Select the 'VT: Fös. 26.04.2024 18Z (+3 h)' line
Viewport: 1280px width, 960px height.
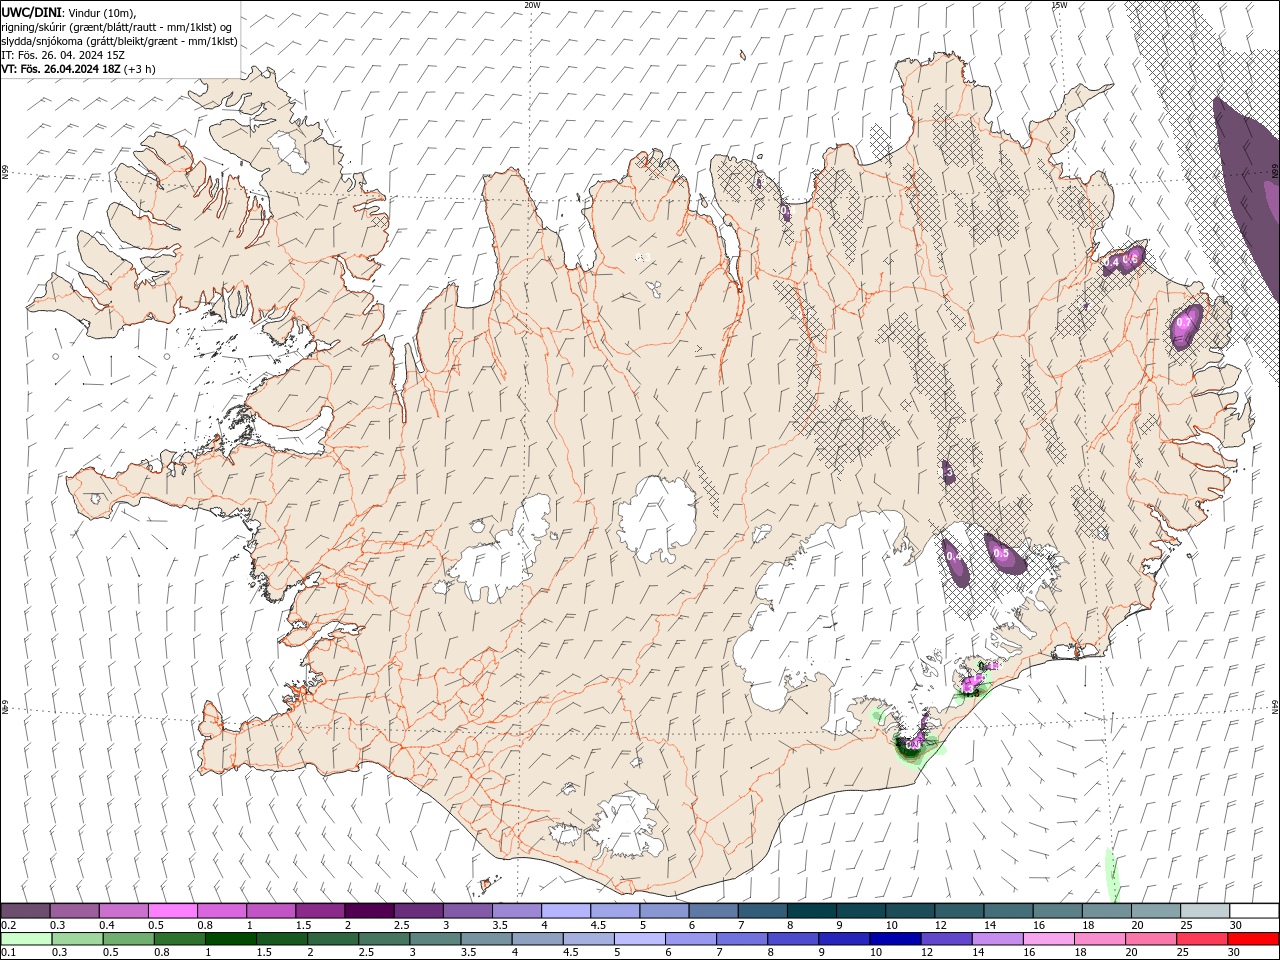[78, 69]
